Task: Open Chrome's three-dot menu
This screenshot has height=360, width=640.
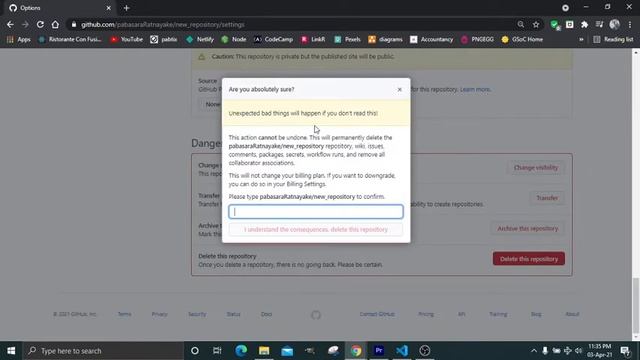Action: pyautogui.click(x=630, y=24)
